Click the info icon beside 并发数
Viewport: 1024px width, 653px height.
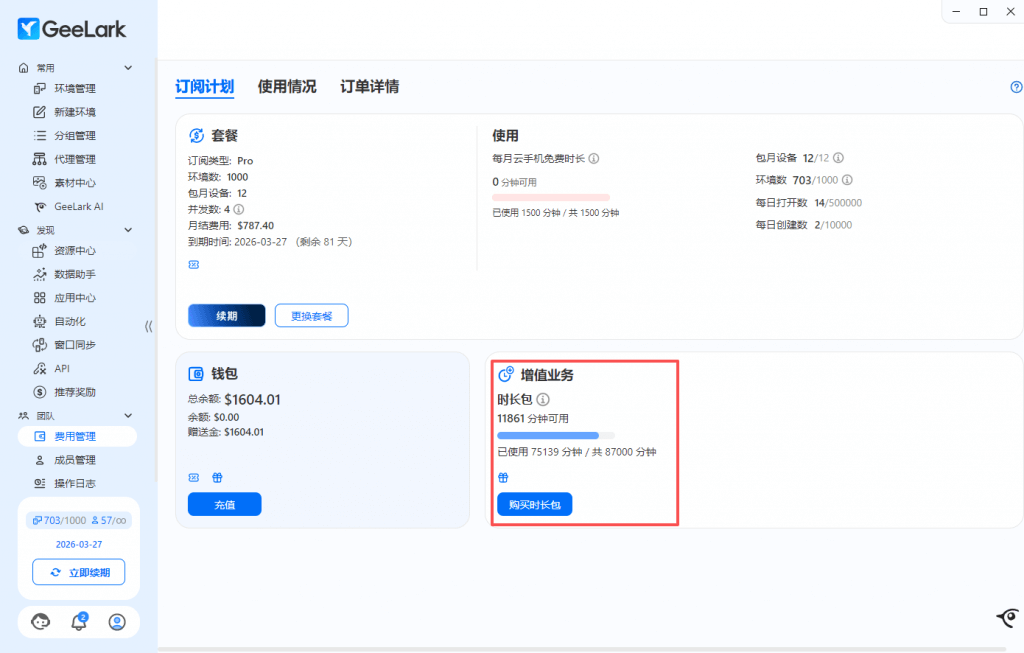coord(240,209)
